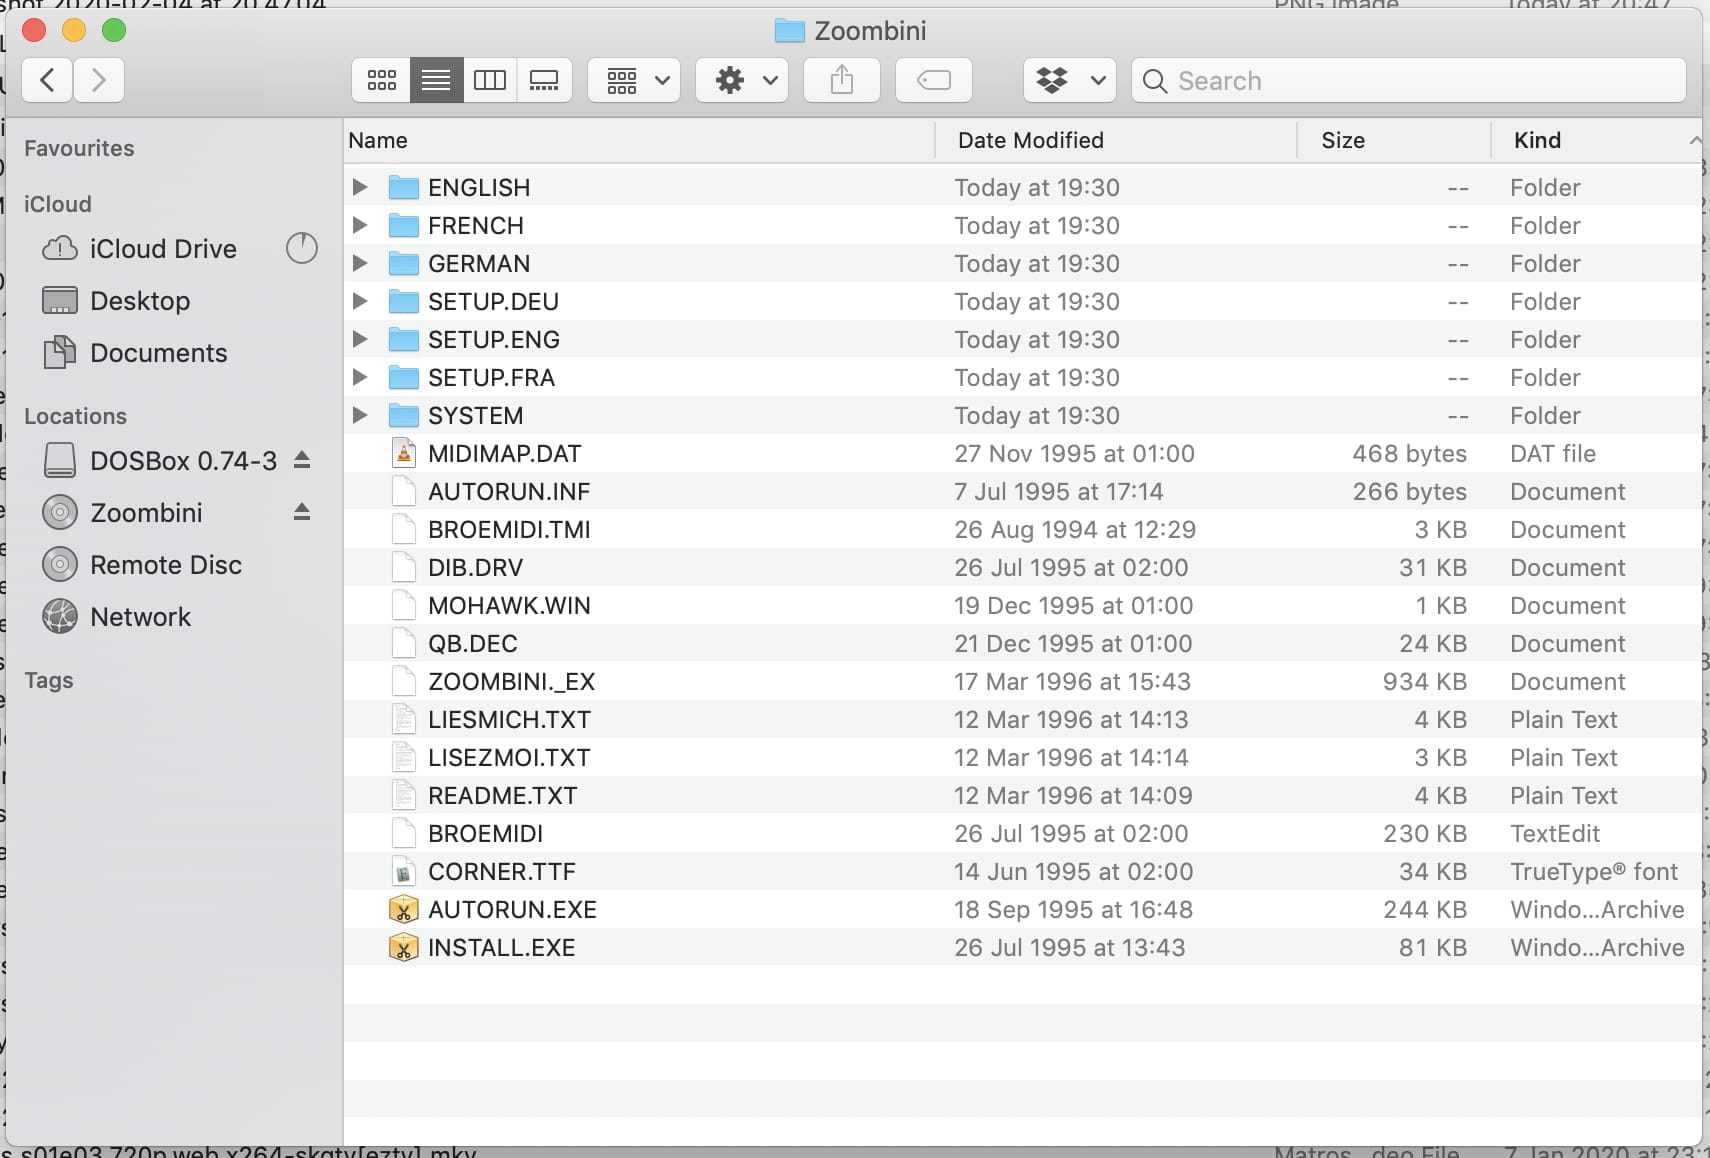Click the Share toolbar button
Viewport: 1710px width, 1158px height.
click(842, 80)
